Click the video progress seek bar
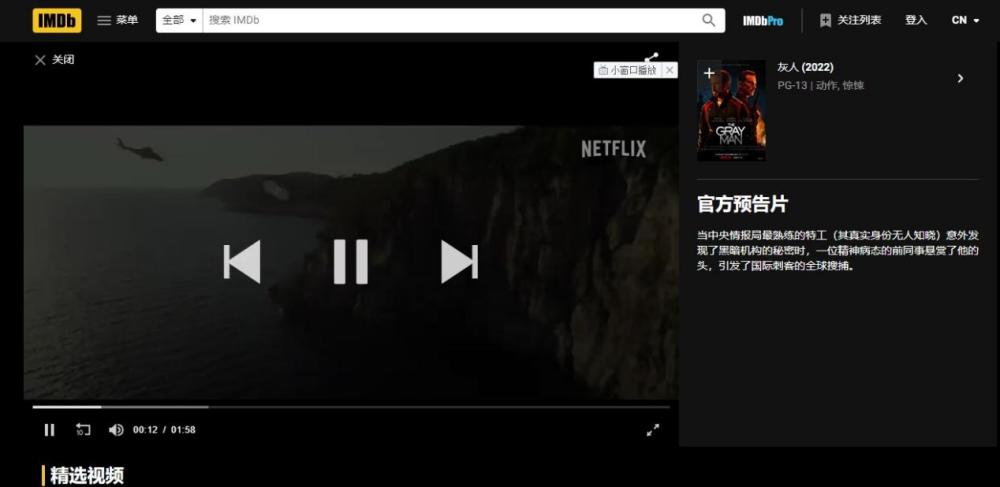1000x487 pixels. point(350,407)
